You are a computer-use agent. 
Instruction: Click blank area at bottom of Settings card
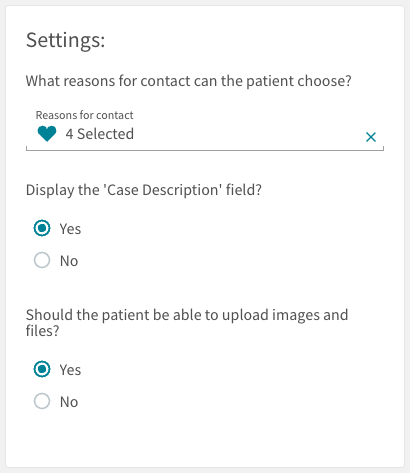(x=205, y=442)
